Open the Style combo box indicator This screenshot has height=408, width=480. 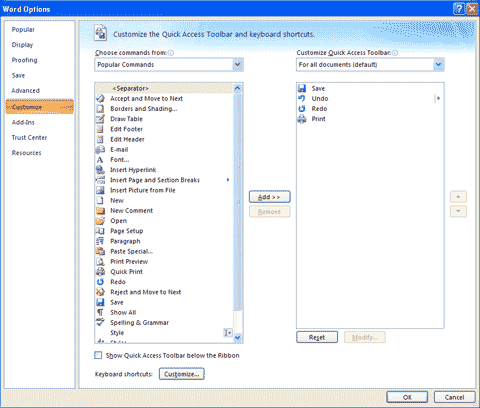click(228, 333)
